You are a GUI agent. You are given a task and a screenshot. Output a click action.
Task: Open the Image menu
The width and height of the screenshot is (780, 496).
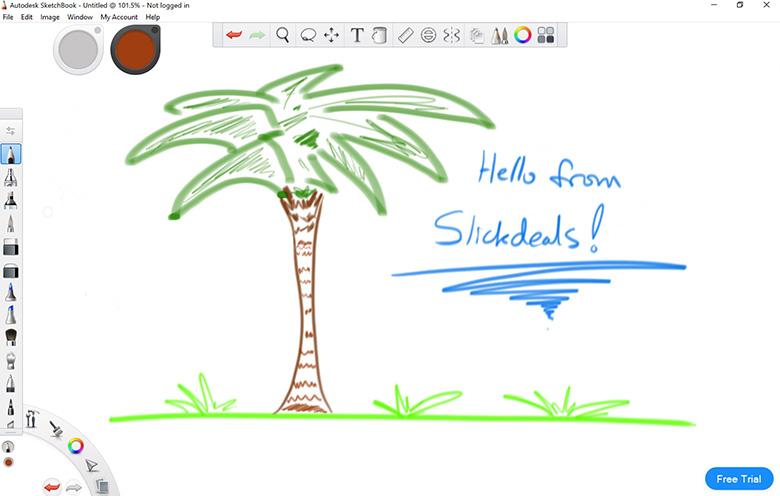50,17
